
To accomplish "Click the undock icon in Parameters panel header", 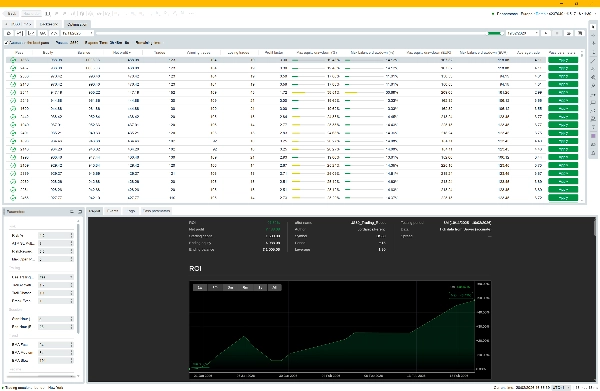I will (80, 211).
